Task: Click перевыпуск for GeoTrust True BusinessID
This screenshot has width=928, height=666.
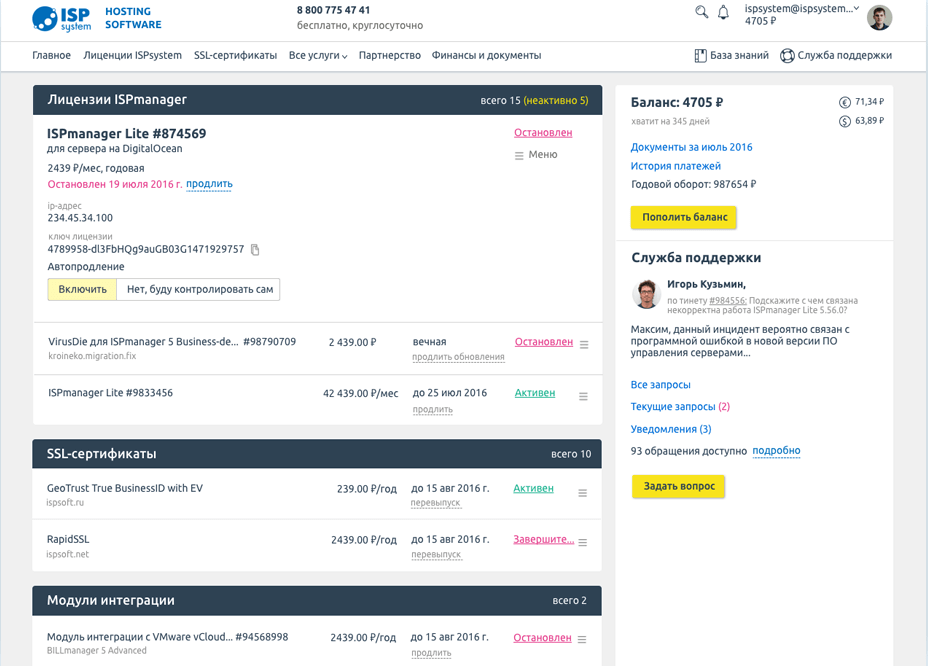Action: 436,503
